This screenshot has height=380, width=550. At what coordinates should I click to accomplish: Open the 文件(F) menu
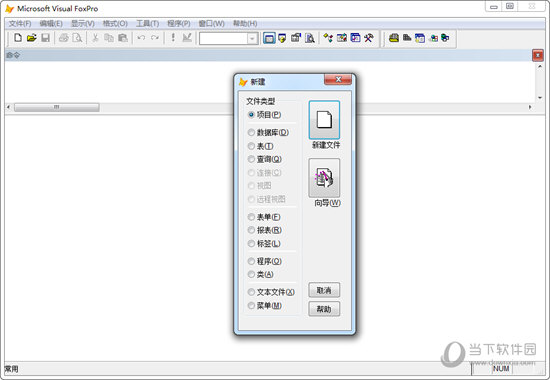[20, 24]
